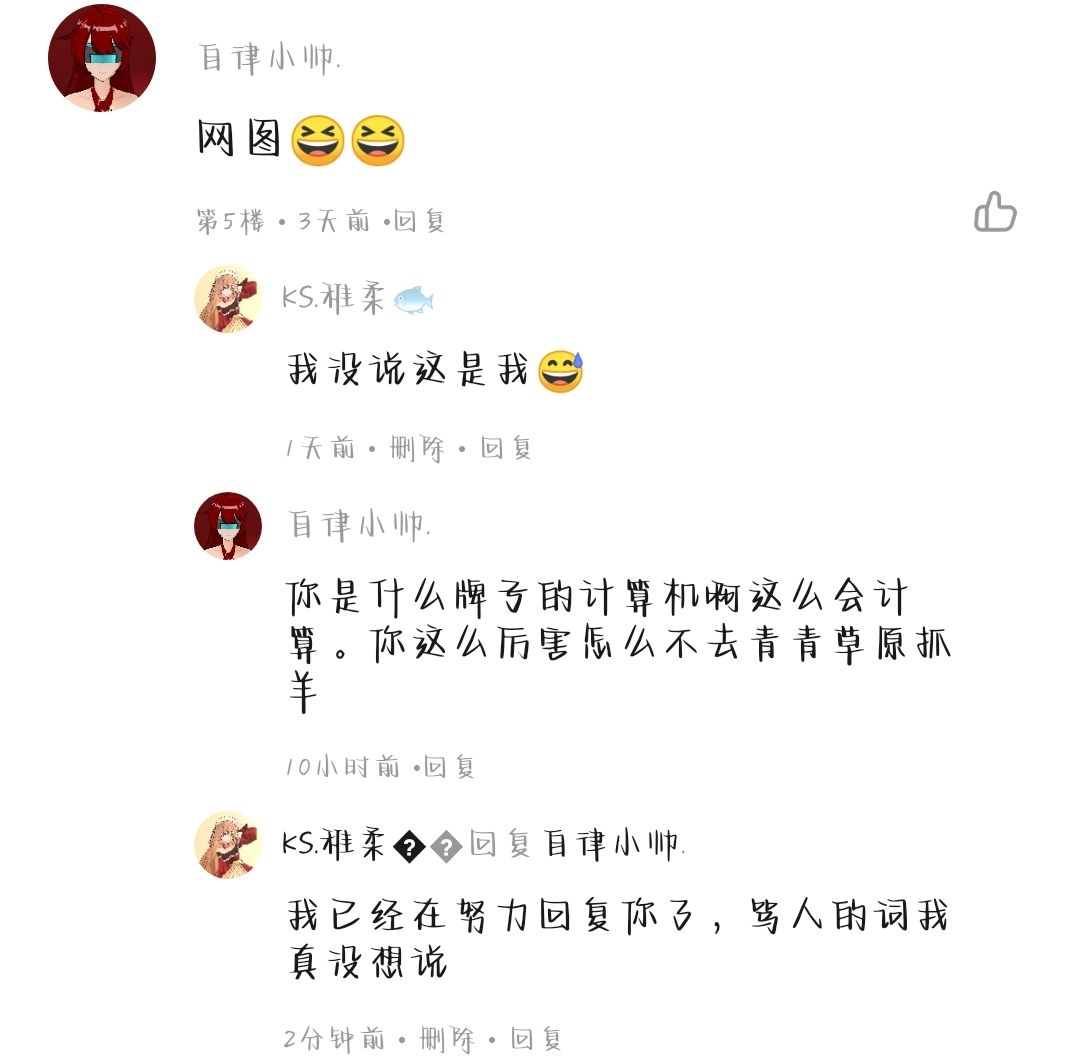Click fish badge icon beside KS.稚柔
This screenshot has height=1064, width=1080.
413,300
